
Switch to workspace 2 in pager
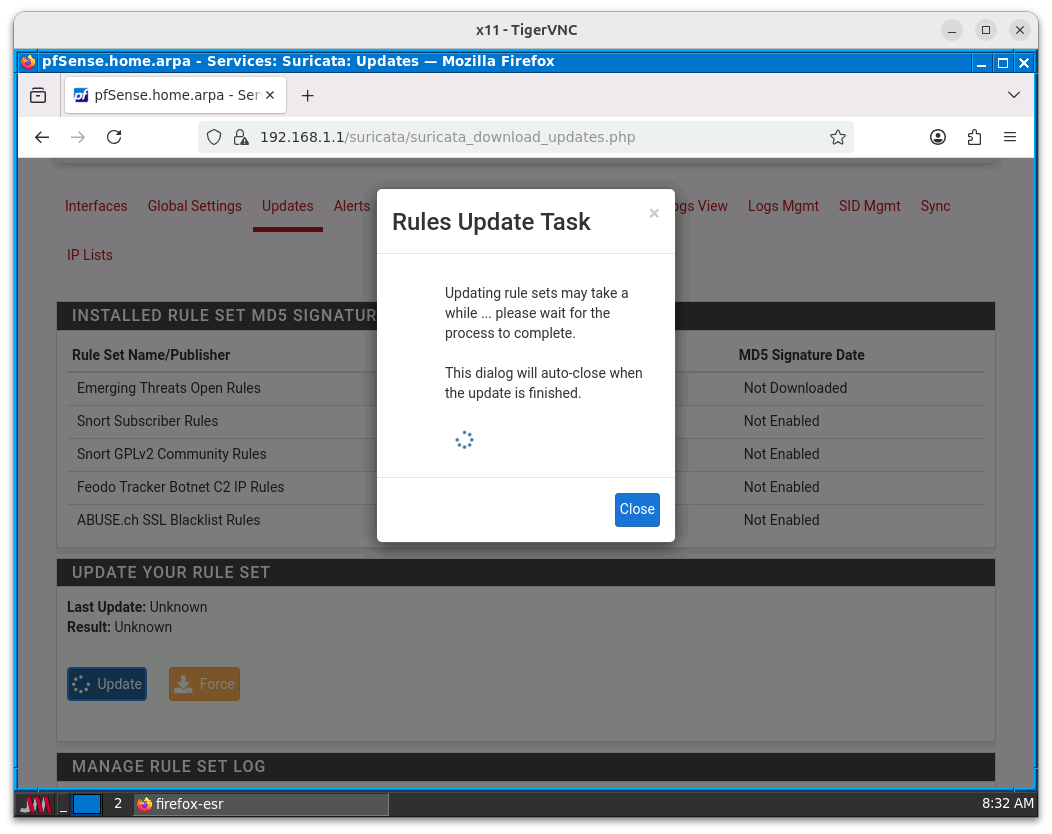click(x=117, y=804)
